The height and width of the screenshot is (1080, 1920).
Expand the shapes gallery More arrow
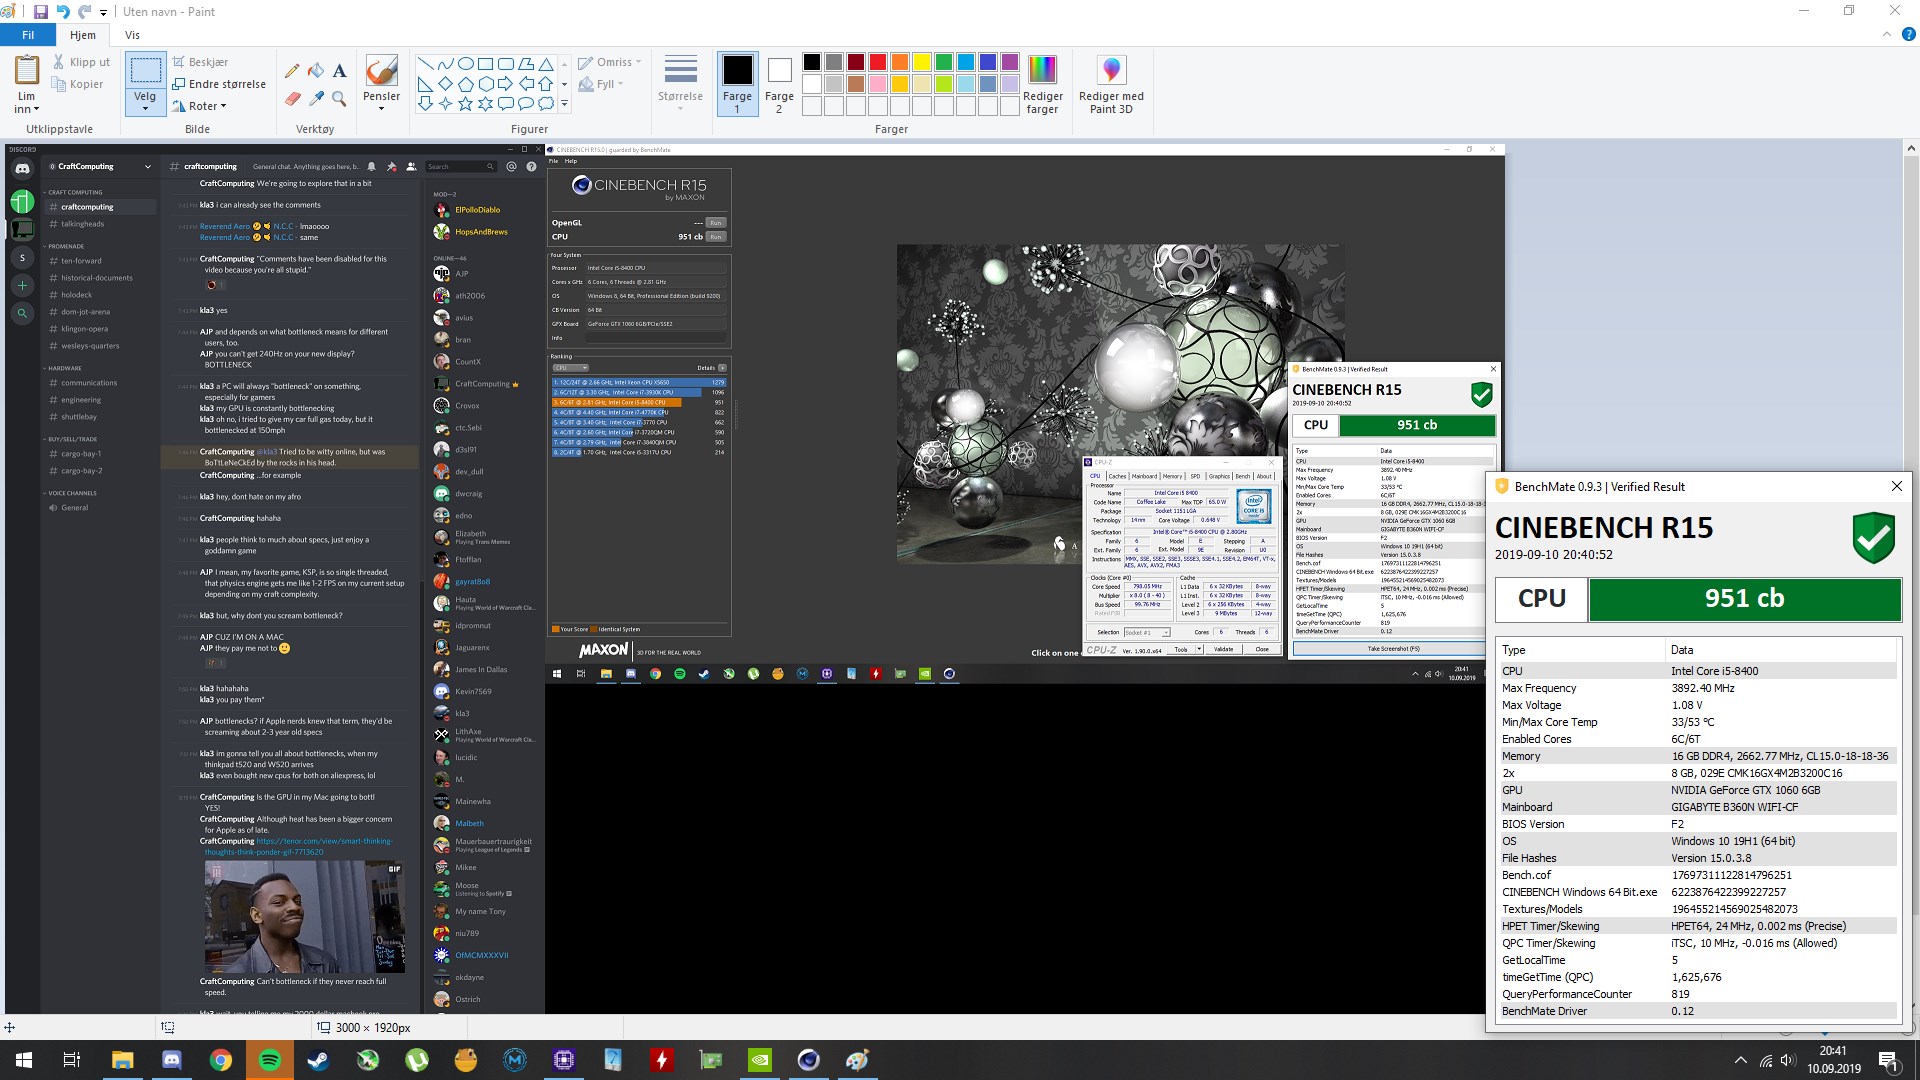point(564,104)
